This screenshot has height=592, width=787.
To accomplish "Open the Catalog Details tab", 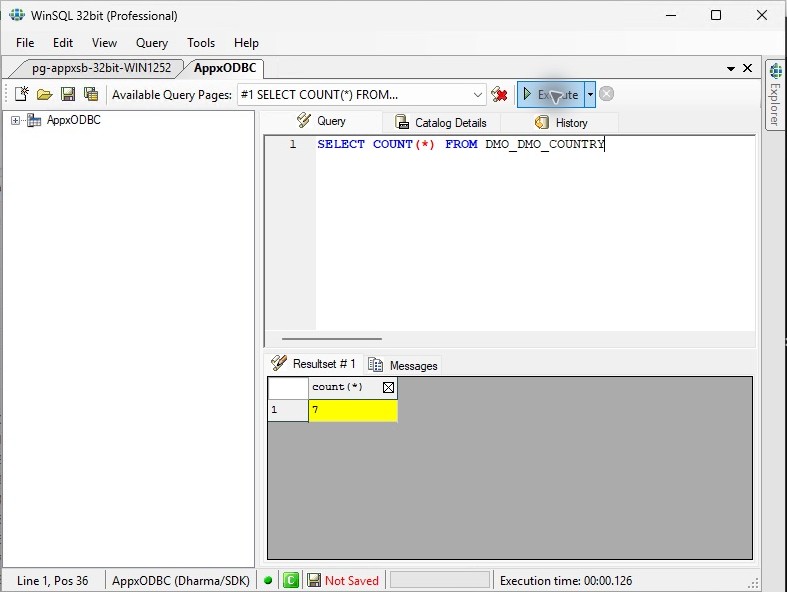I will point(441,123).
